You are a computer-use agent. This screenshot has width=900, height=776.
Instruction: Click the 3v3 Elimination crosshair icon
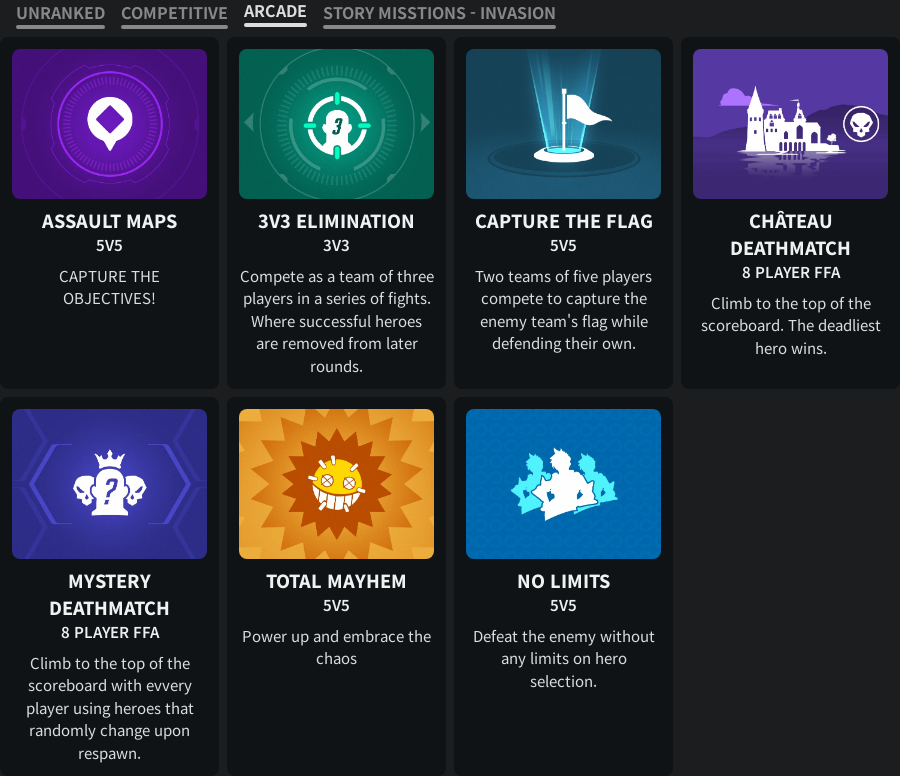pyautogui.click(x=337, y=125)
